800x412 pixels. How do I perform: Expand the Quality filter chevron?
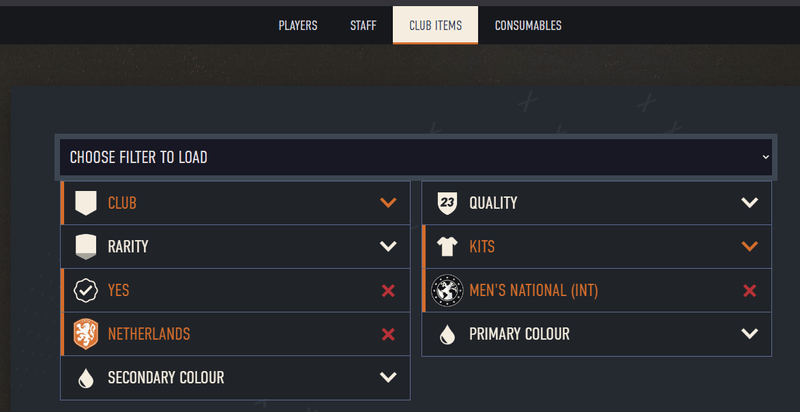coord(749,203)
